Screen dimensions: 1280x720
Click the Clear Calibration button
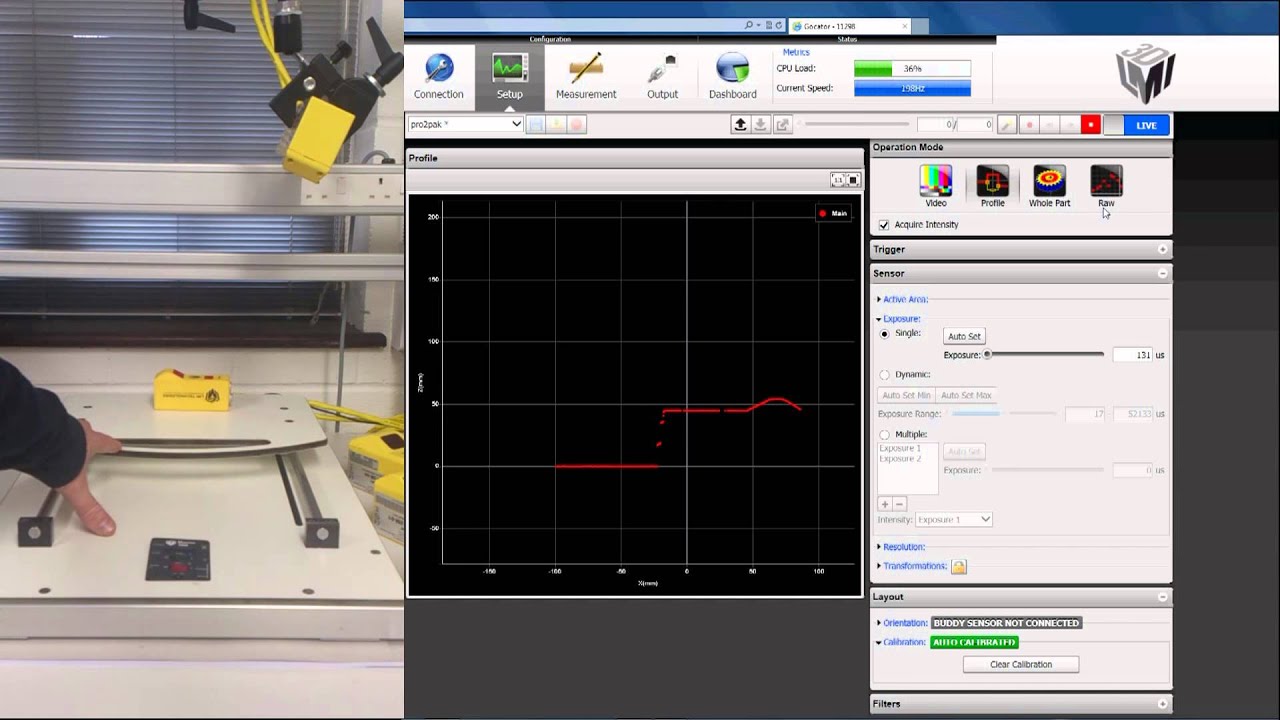pos(1021,664)
